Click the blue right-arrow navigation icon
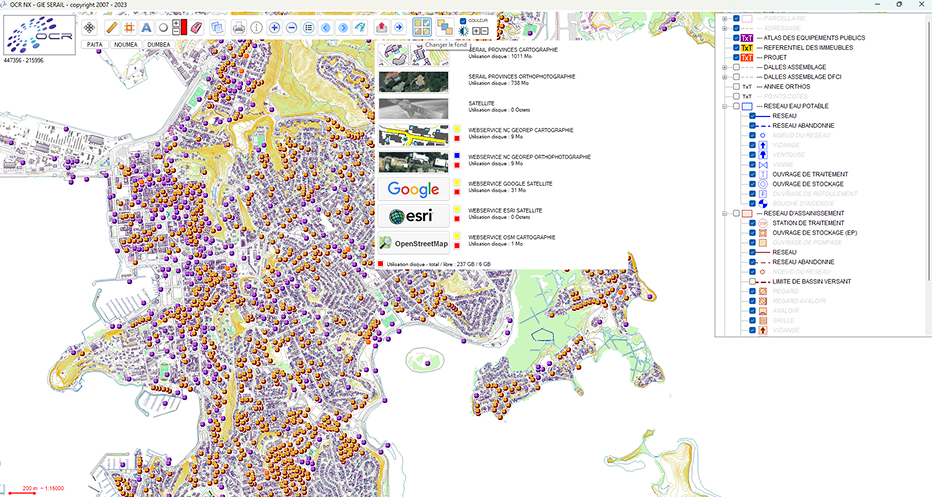This screenshot has height=497, width=932. coord(399,27)
